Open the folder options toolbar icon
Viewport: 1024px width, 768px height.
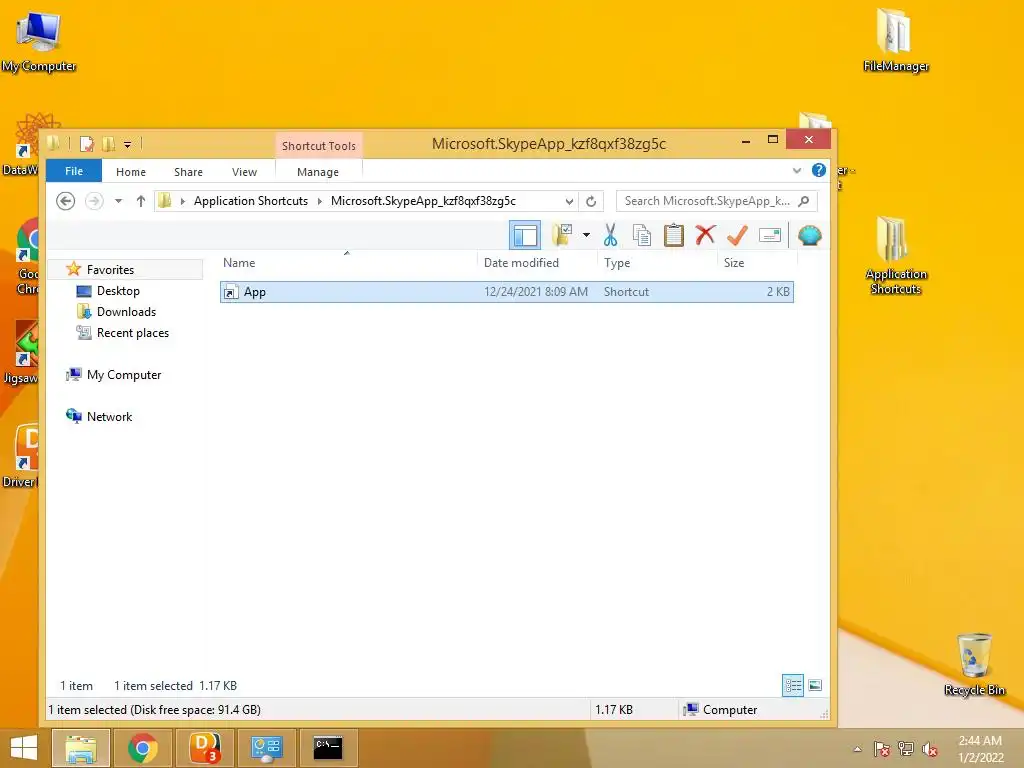pos(562,235)
